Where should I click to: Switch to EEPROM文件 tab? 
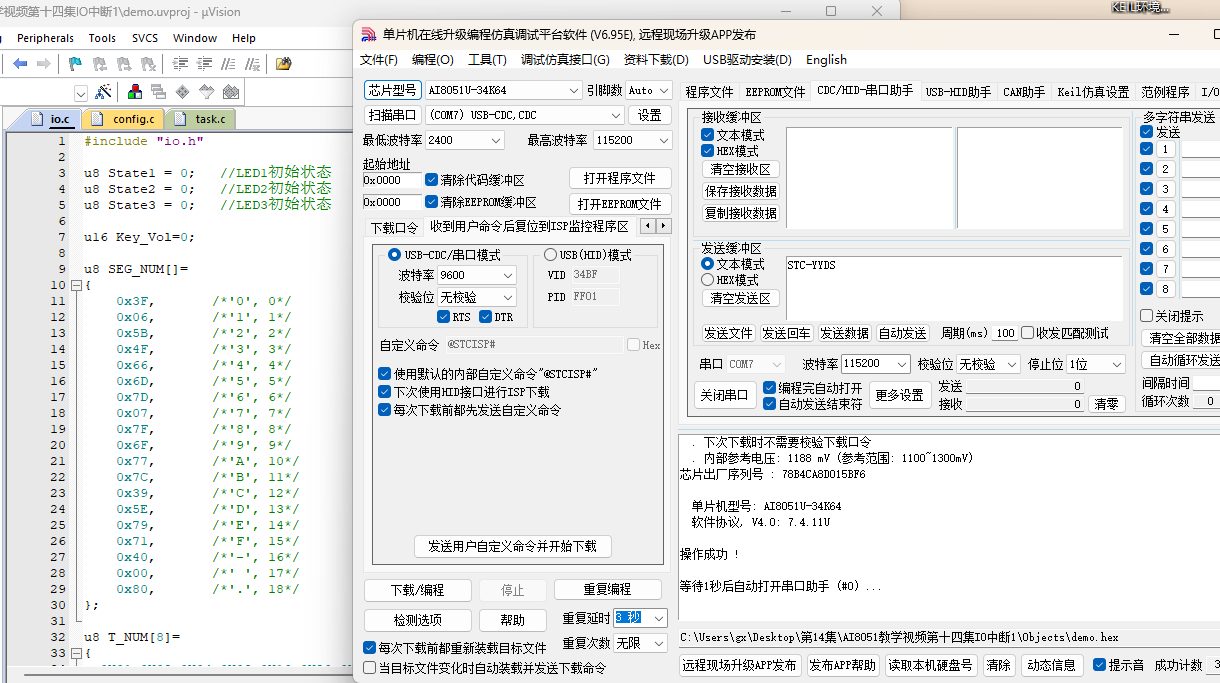coord(775,92)
